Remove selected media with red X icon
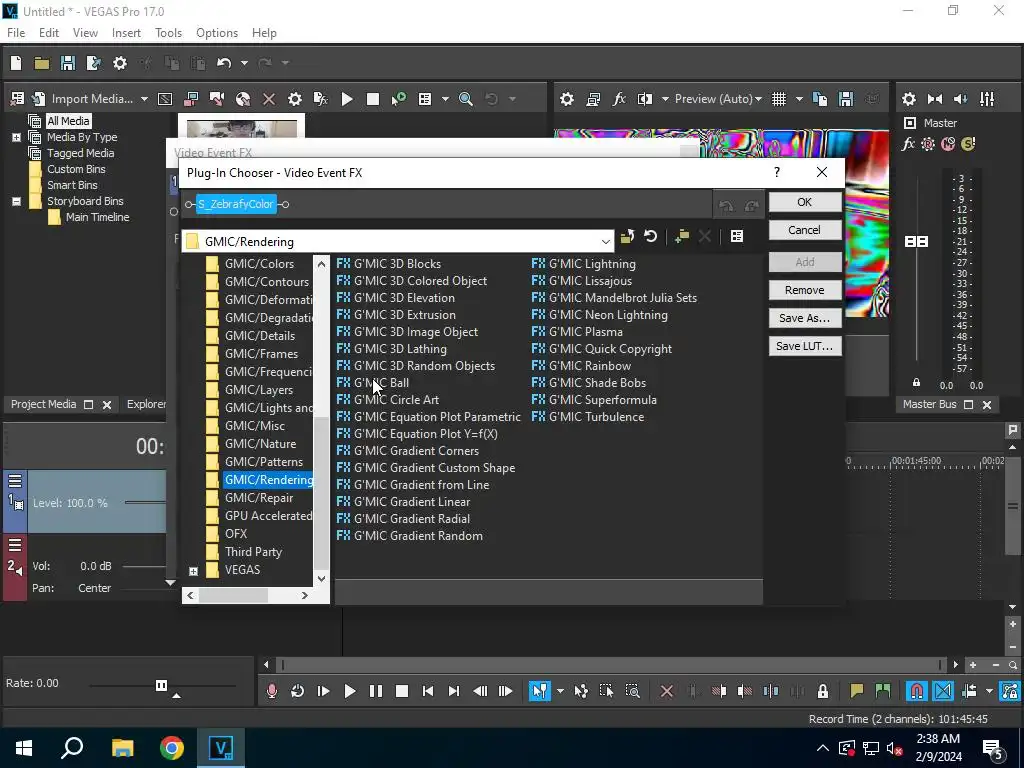The height and width of the screenshot is (768, 1024). (x=268, y=99)
